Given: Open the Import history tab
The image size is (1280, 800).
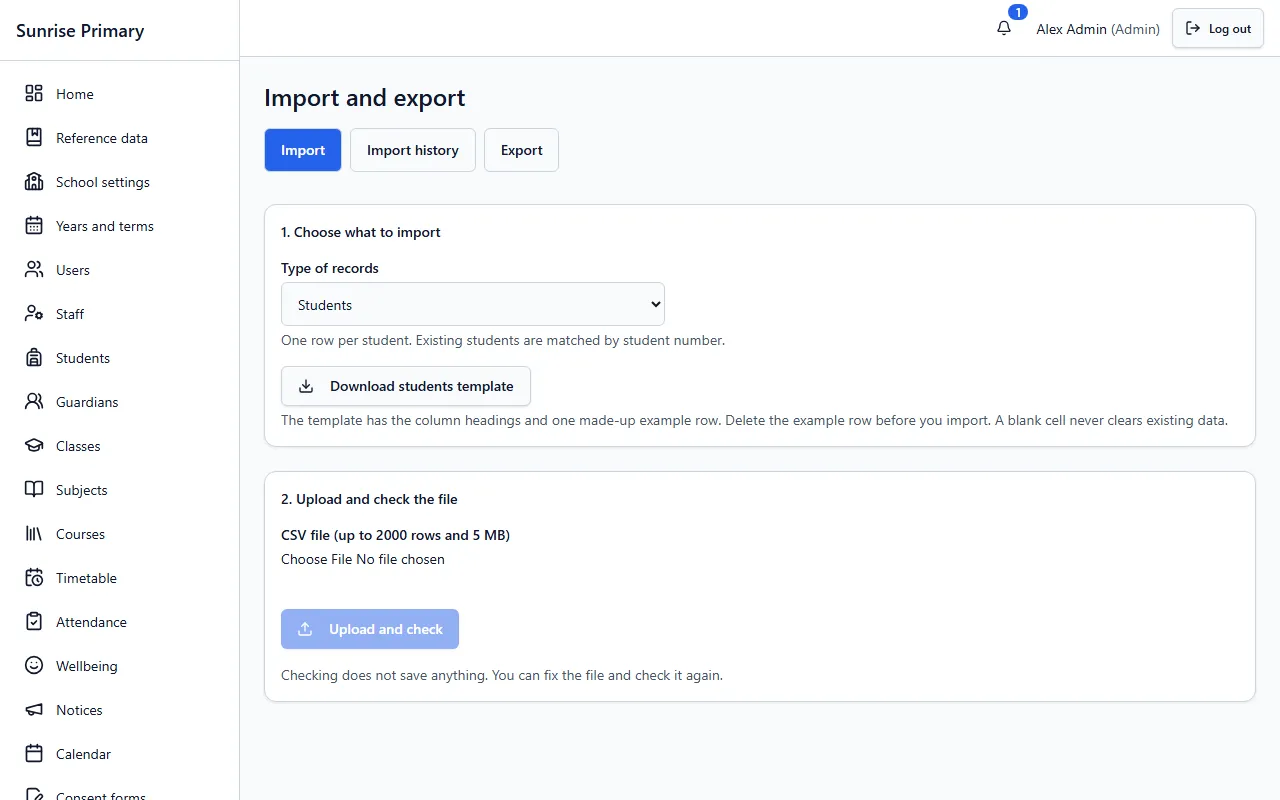Looking at the screenshot, I should click(413, 150).
